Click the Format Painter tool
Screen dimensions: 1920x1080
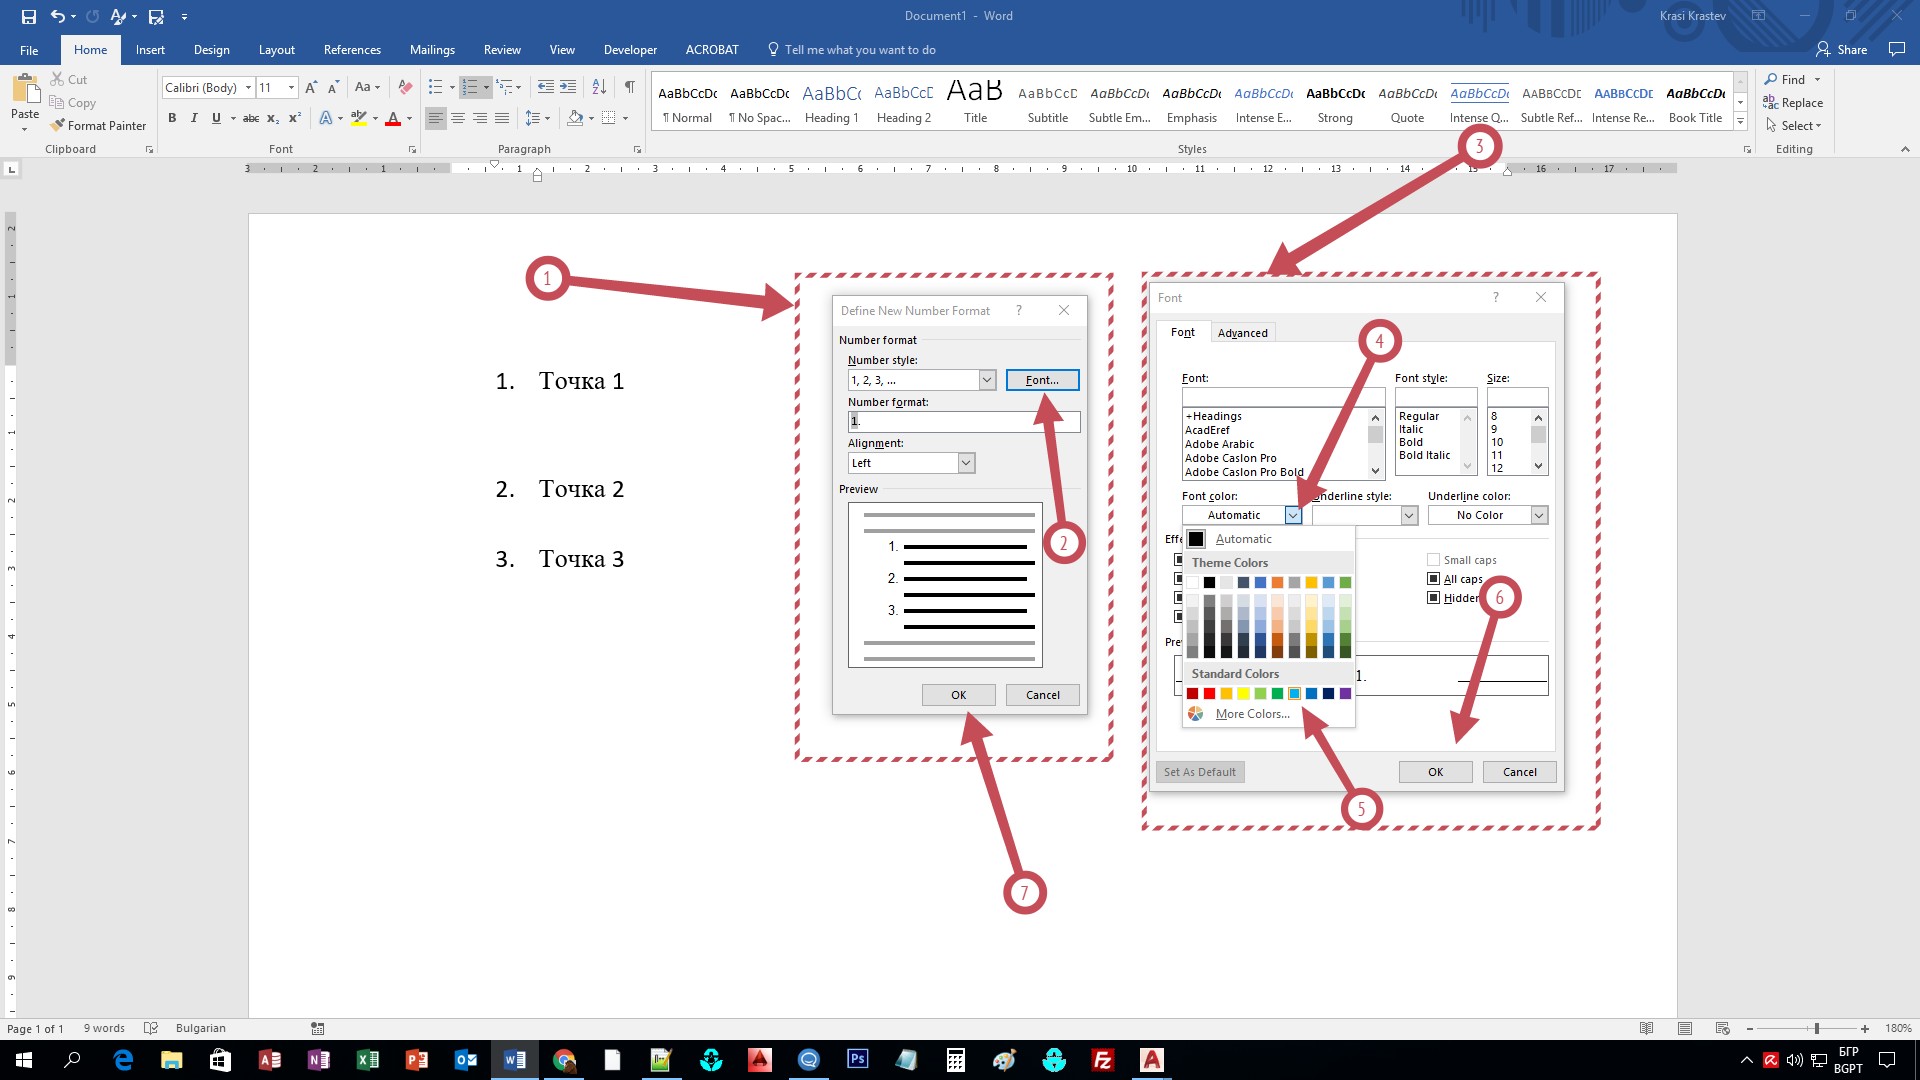pos(98,126)
